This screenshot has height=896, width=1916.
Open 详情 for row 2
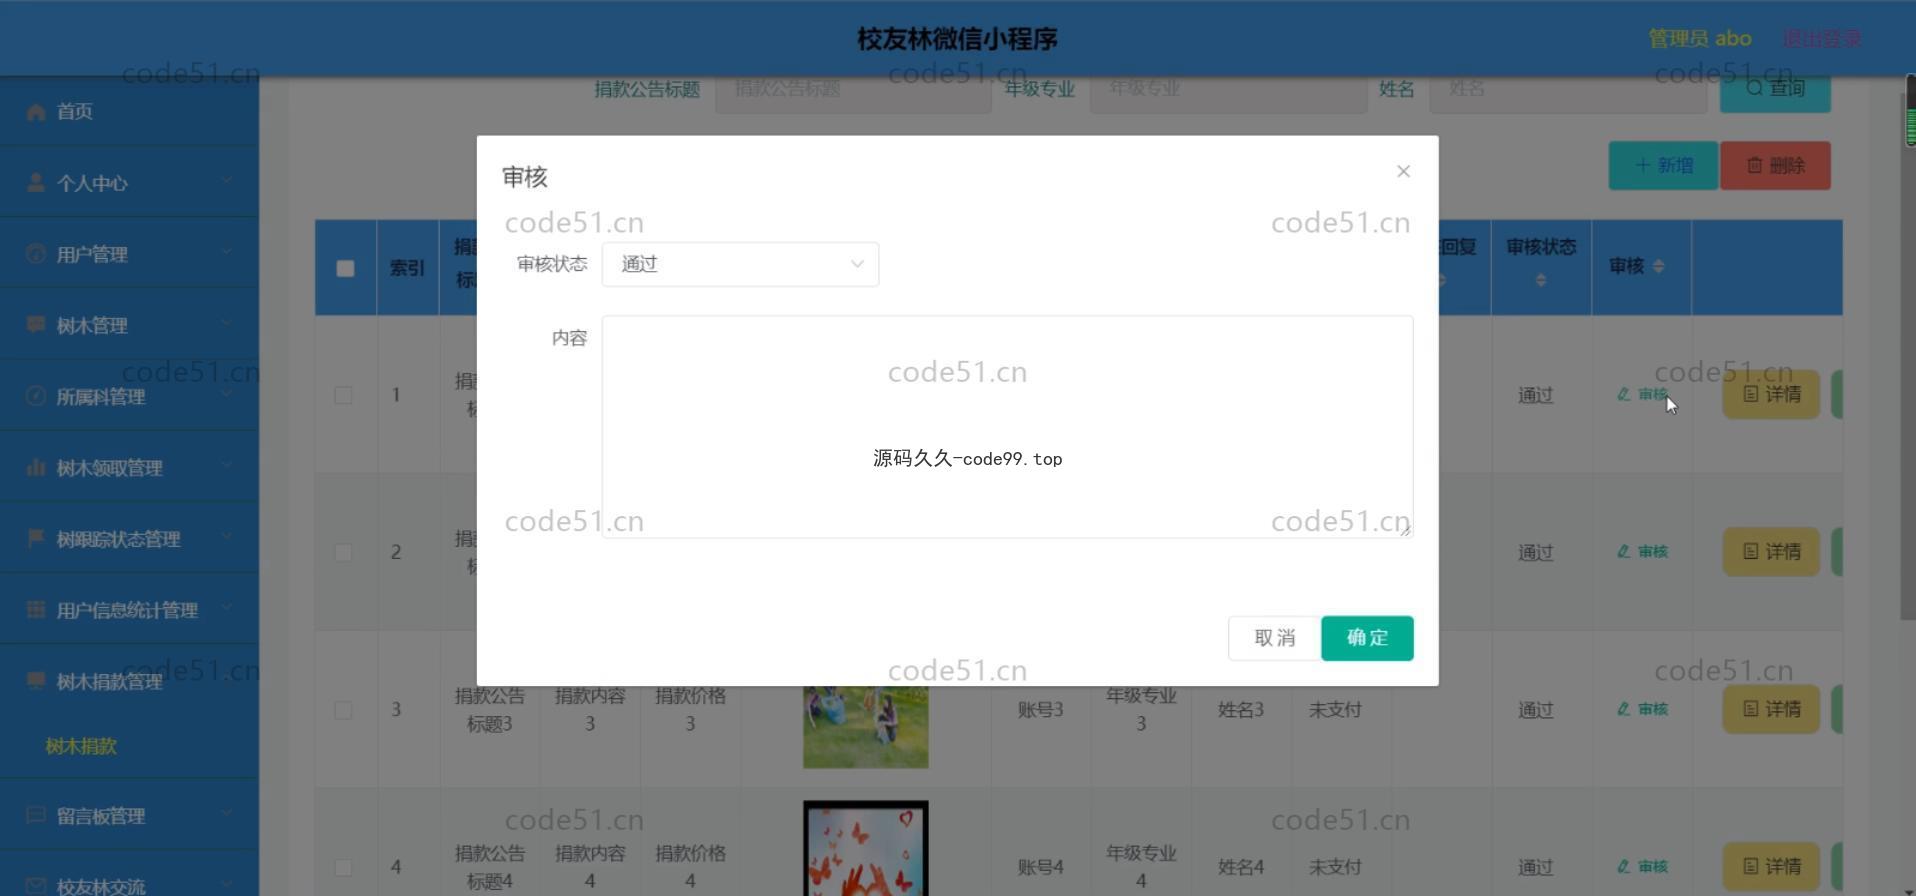pyautogui.click(x=1771, y=552)
